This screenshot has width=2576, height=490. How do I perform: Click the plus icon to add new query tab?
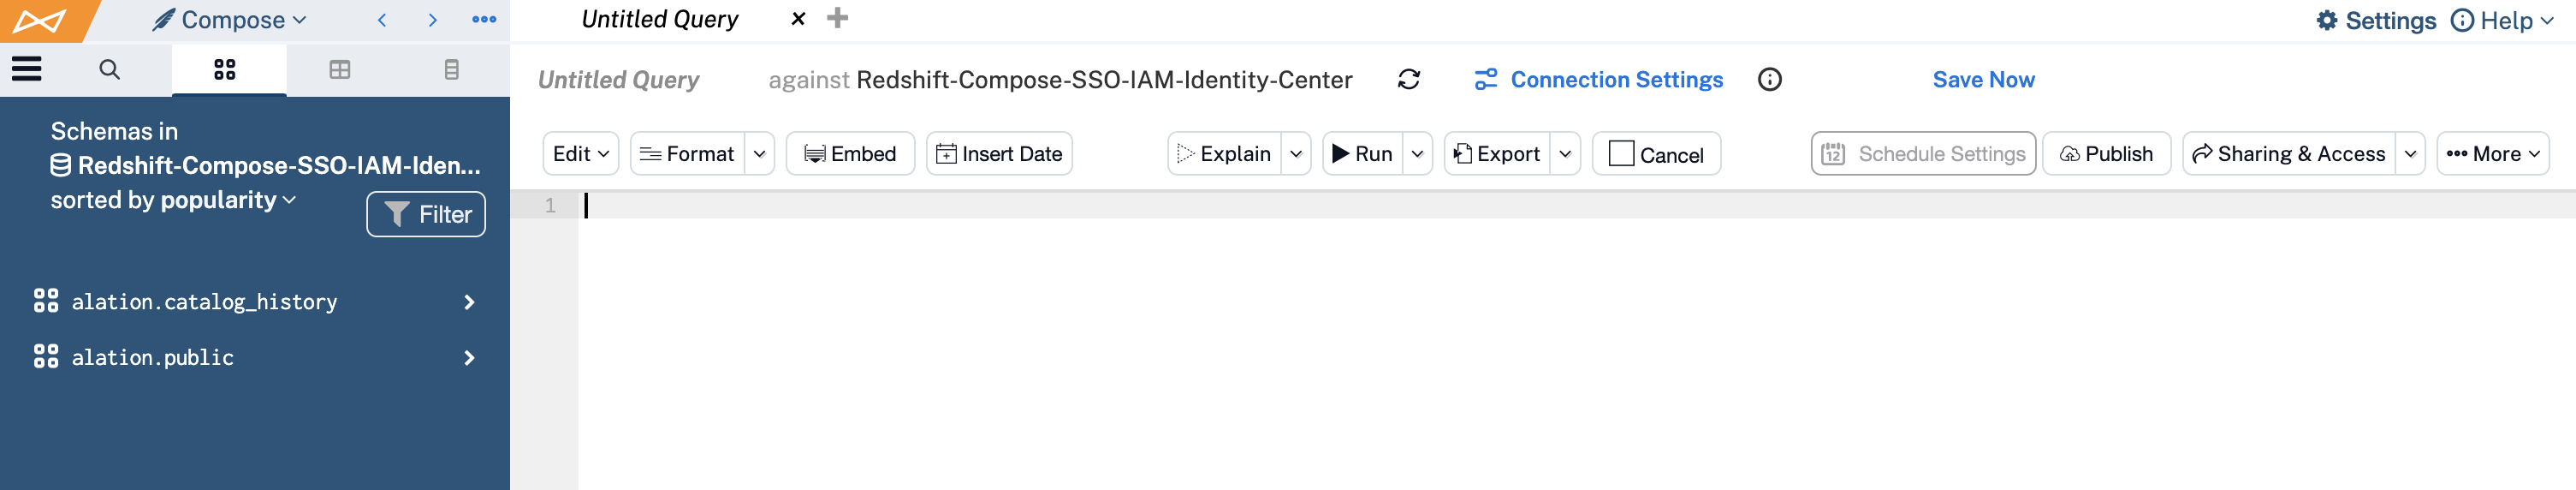pos(837,18)
